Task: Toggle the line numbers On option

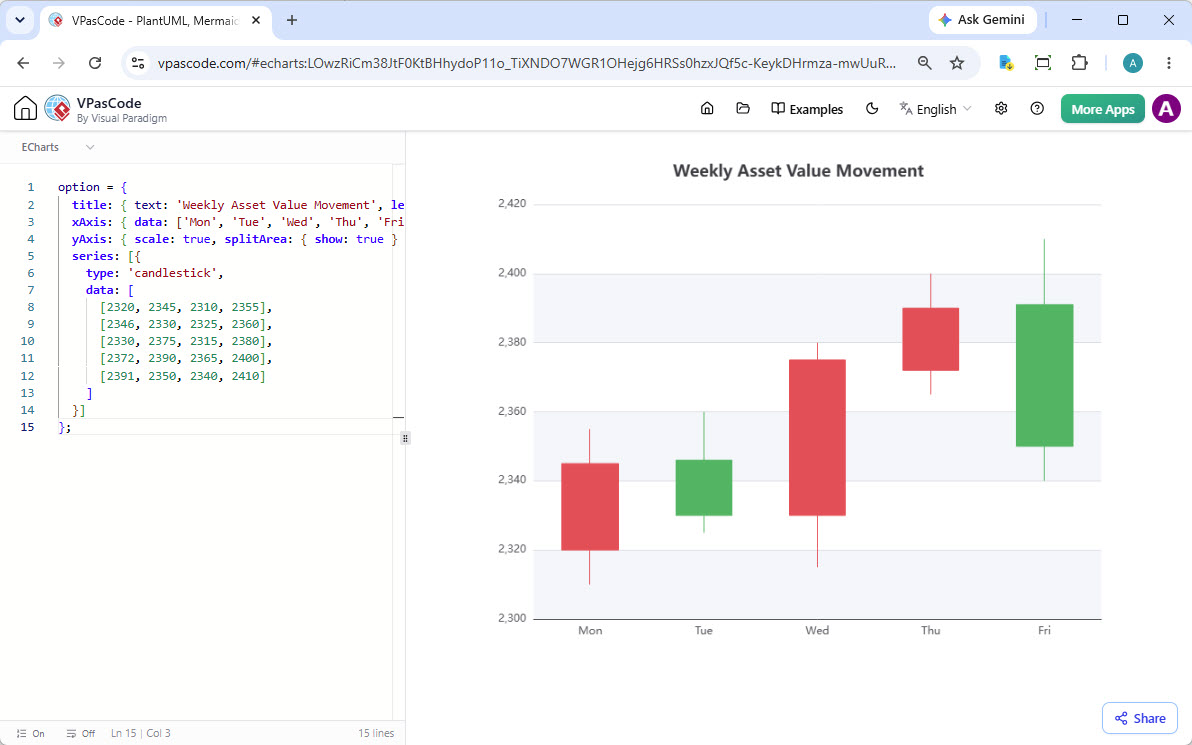Action: 30,734
